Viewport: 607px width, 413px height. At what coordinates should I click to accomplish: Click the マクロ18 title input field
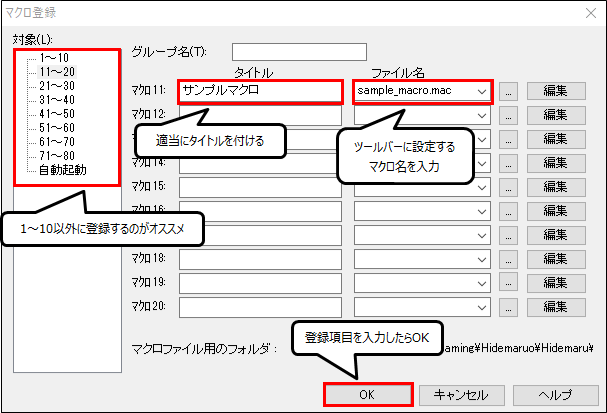click(x=261, y=259)
